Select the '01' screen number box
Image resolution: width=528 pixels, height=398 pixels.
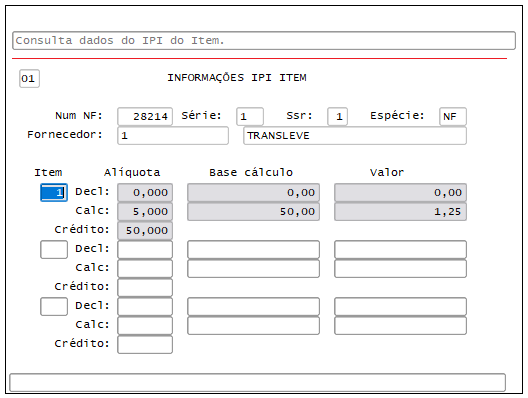tap(29, 78)
